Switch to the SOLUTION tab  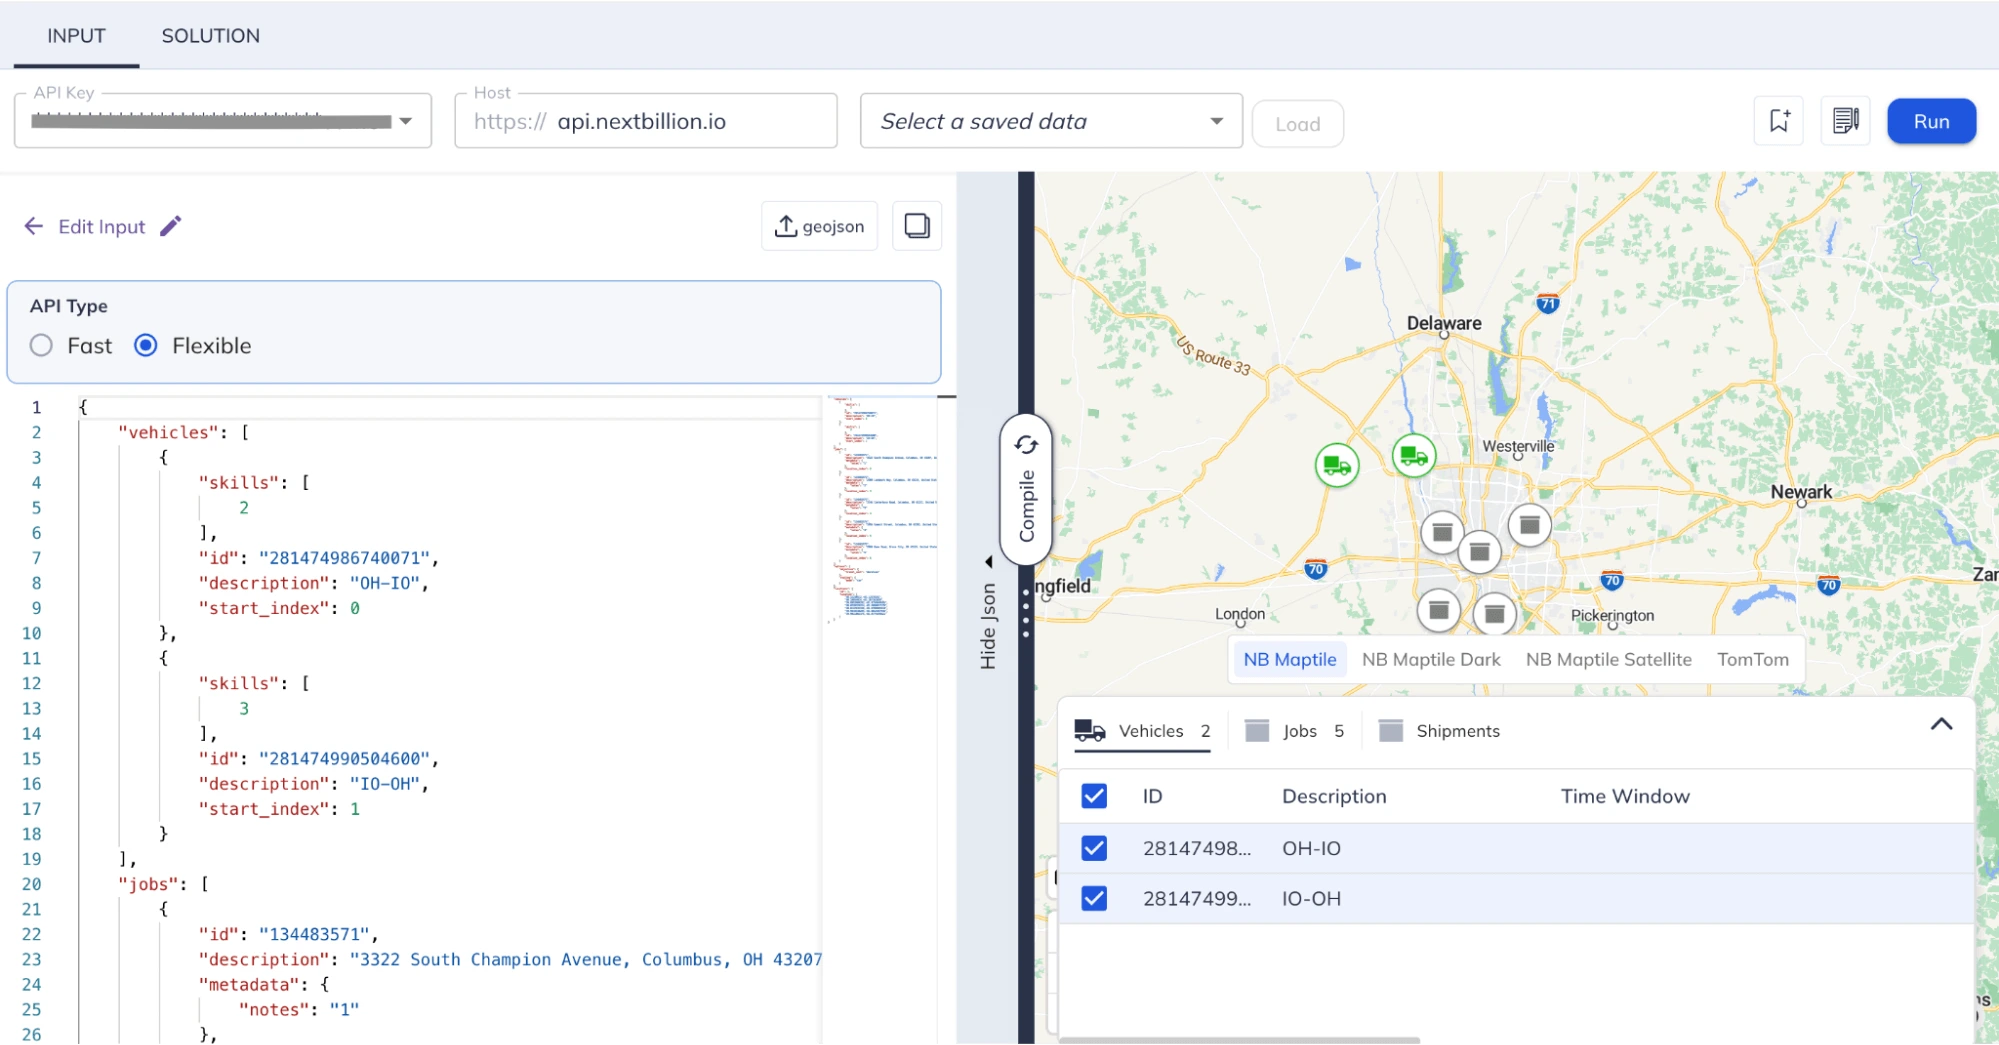pyautogui.click(x=211, y=35)
